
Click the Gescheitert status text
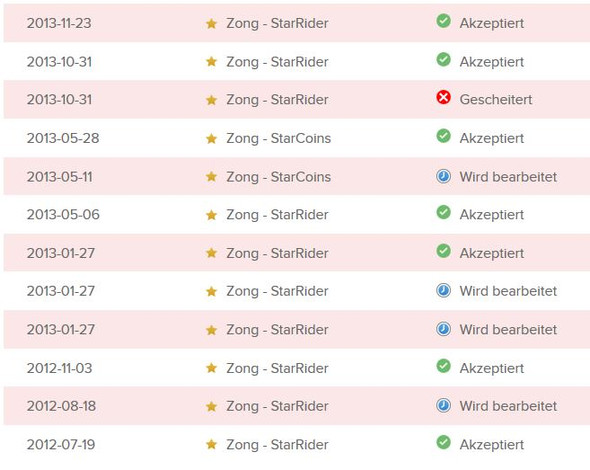point(496,100)
